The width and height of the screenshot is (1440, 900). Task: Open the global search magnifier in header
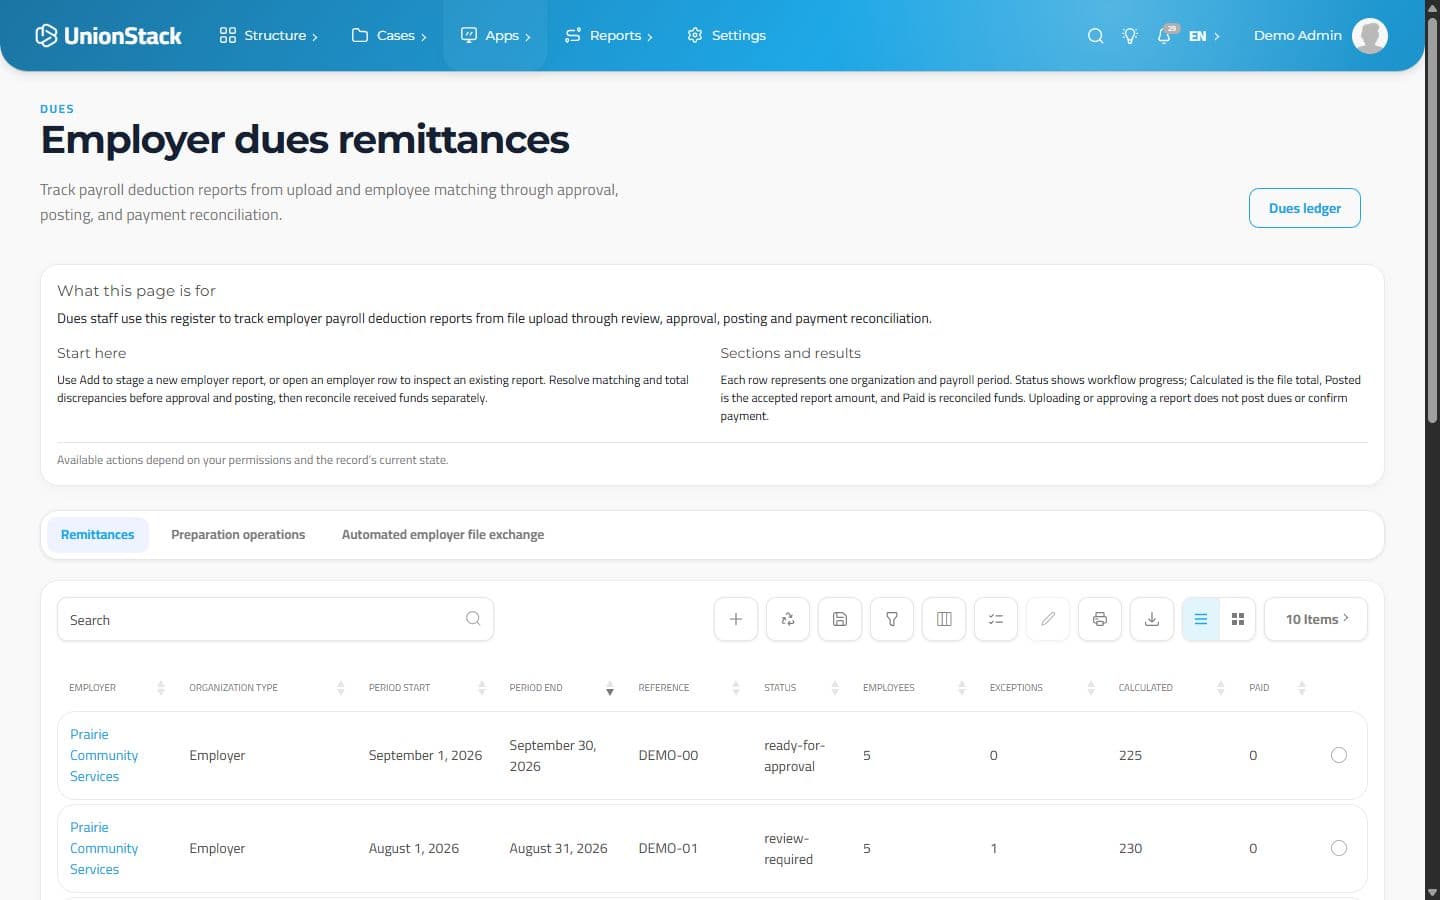click(x=1096, y=36)
